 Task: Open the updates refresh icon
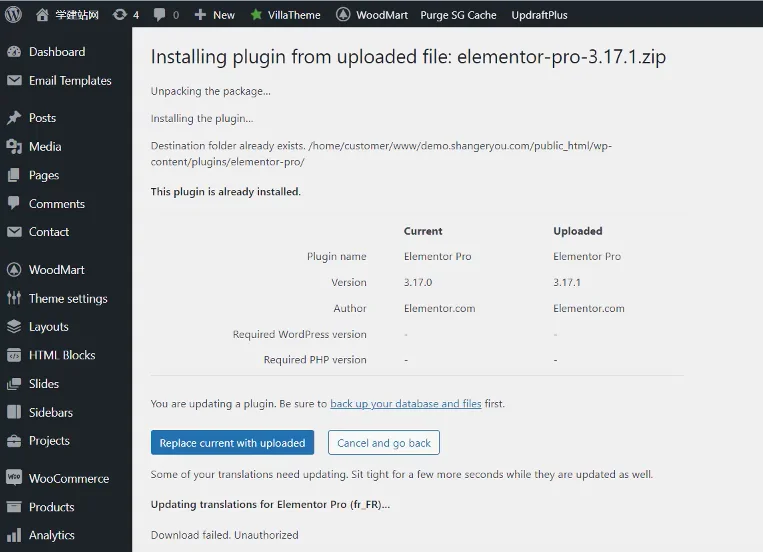(x=119, y=15)
